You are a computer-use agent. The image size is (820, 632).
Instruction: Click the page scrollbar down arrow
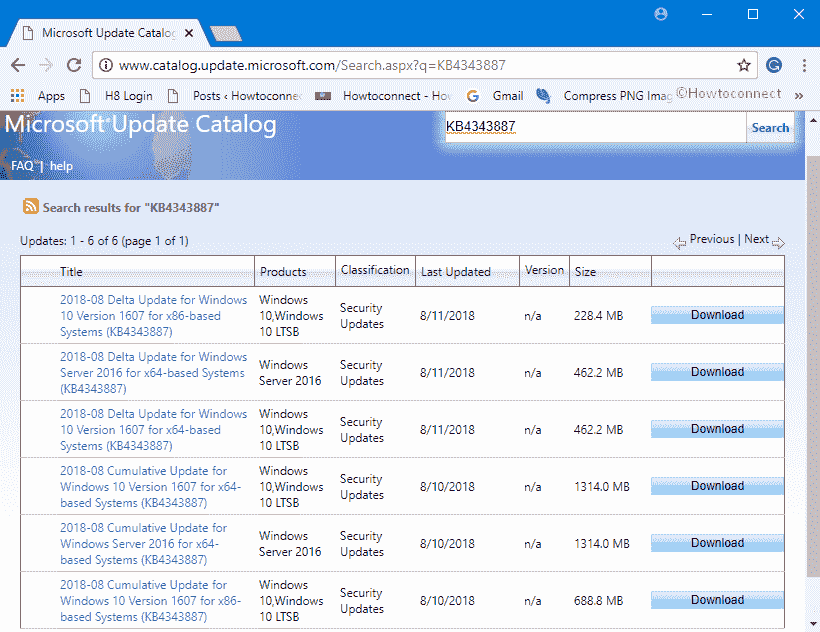click(x=813, y=624)
